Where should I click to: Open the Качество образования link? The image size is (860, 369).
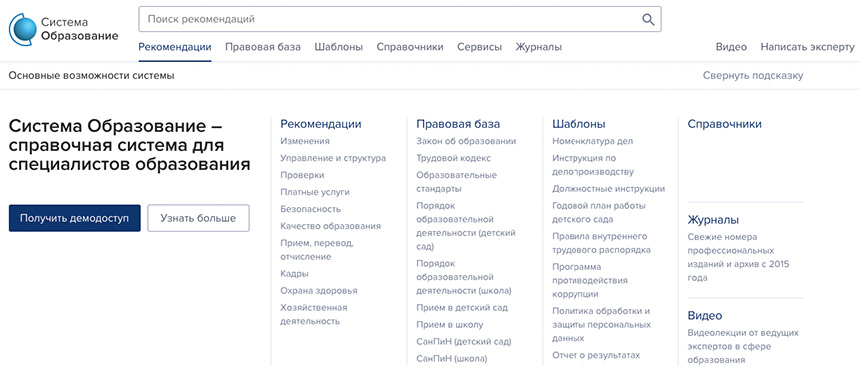tap(330, 226)
